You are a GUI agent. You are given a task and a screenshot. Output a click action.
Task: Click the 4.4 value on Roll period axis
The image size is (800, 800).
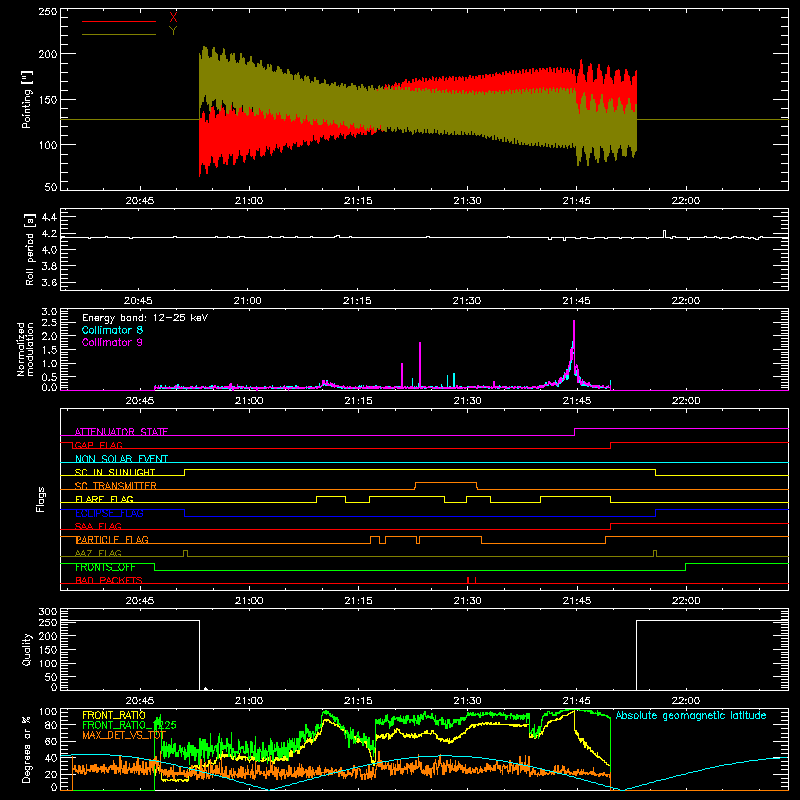(49, 217)
